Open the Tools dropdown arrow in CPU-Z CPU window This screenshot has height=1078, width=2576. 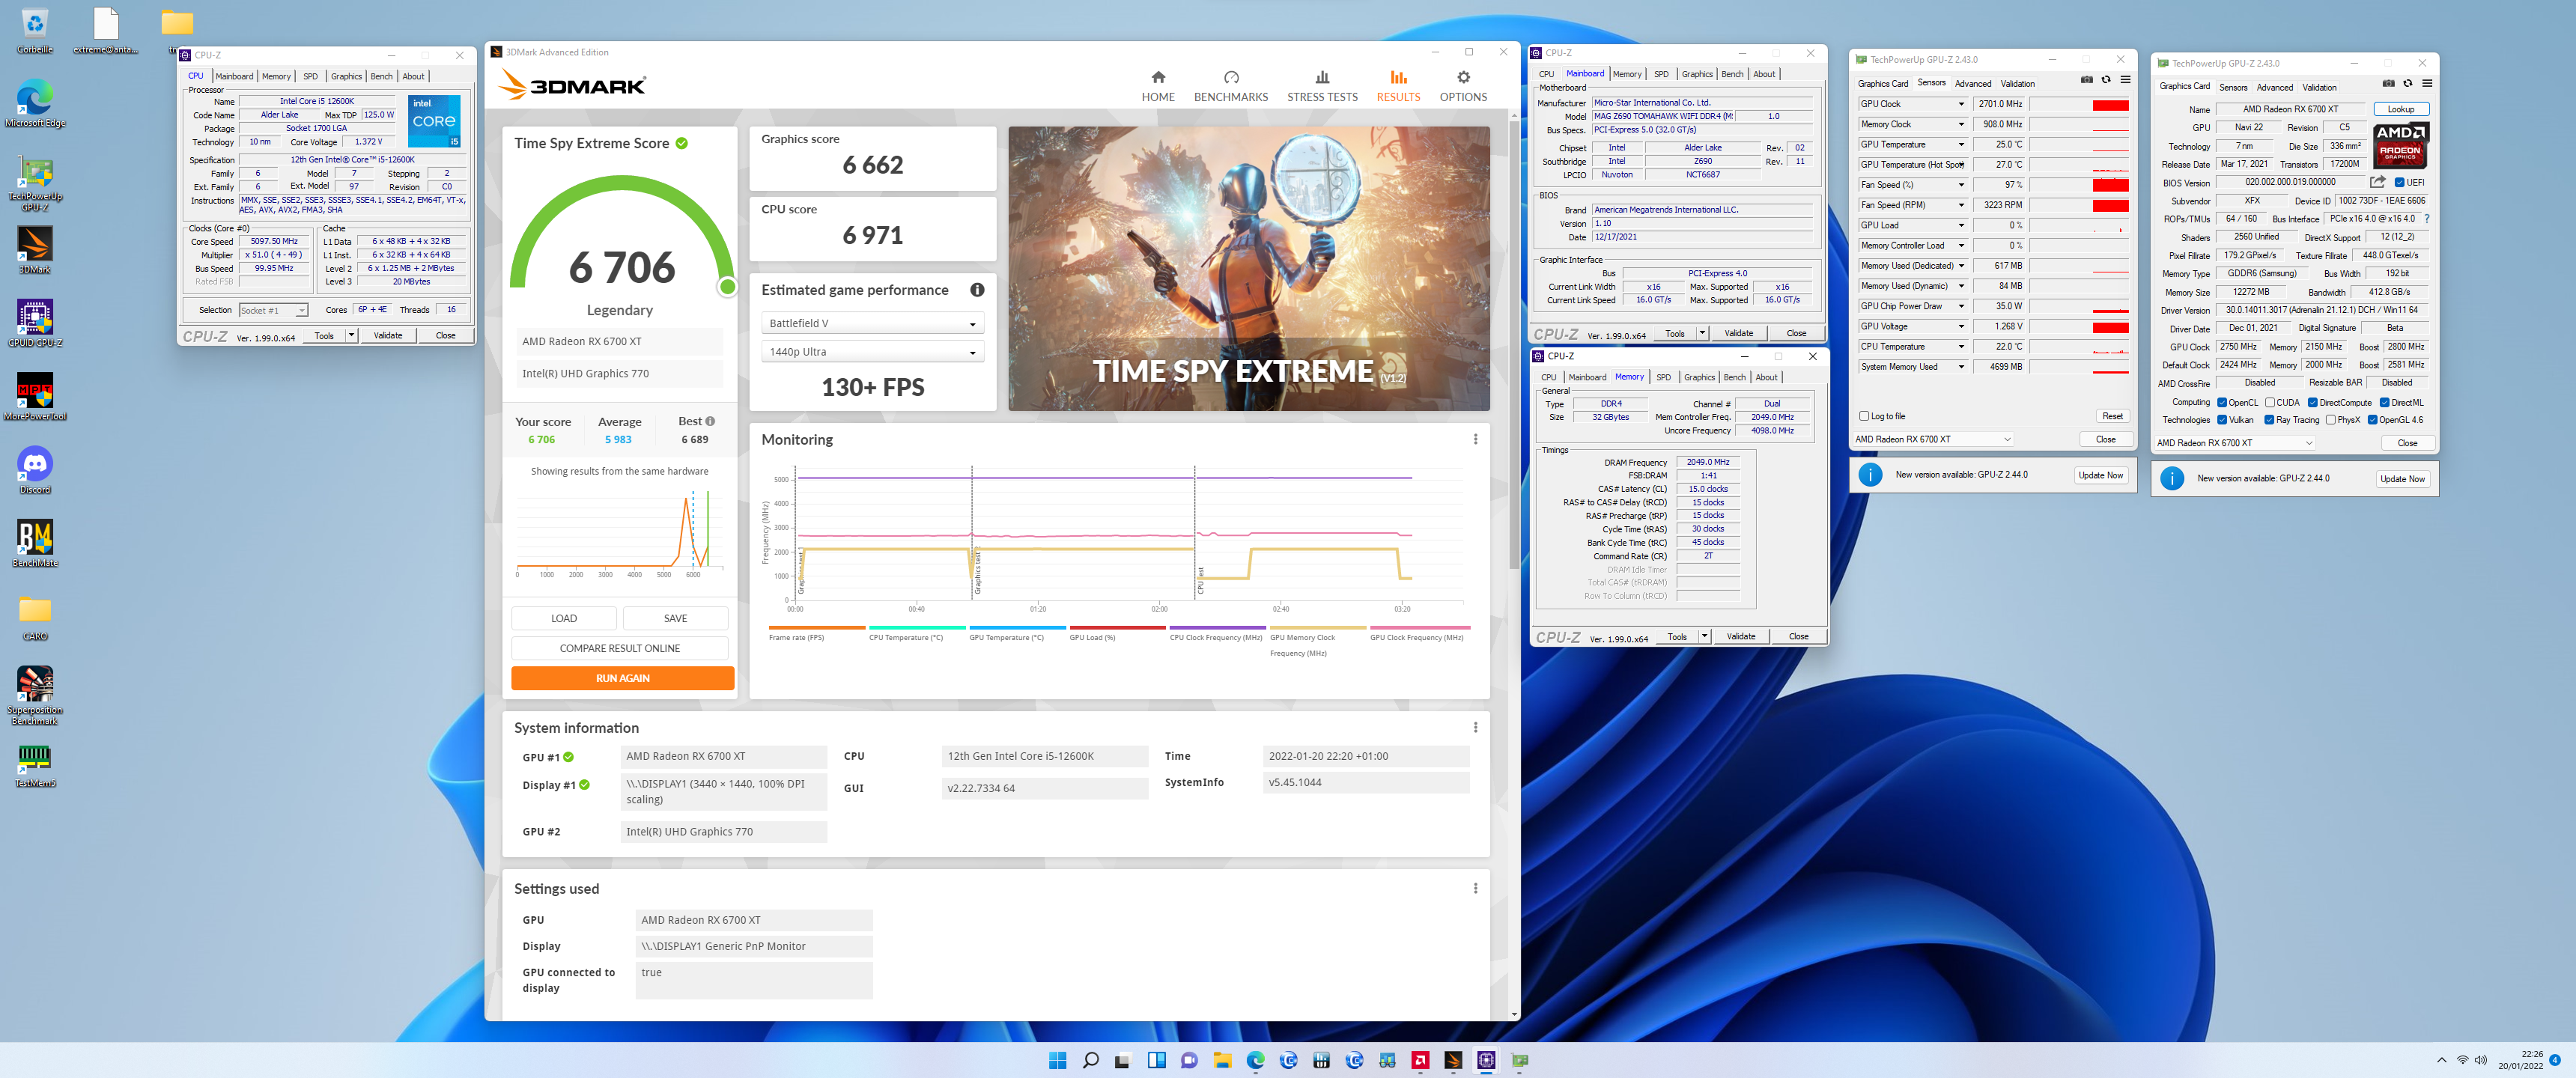pos(351,336)
